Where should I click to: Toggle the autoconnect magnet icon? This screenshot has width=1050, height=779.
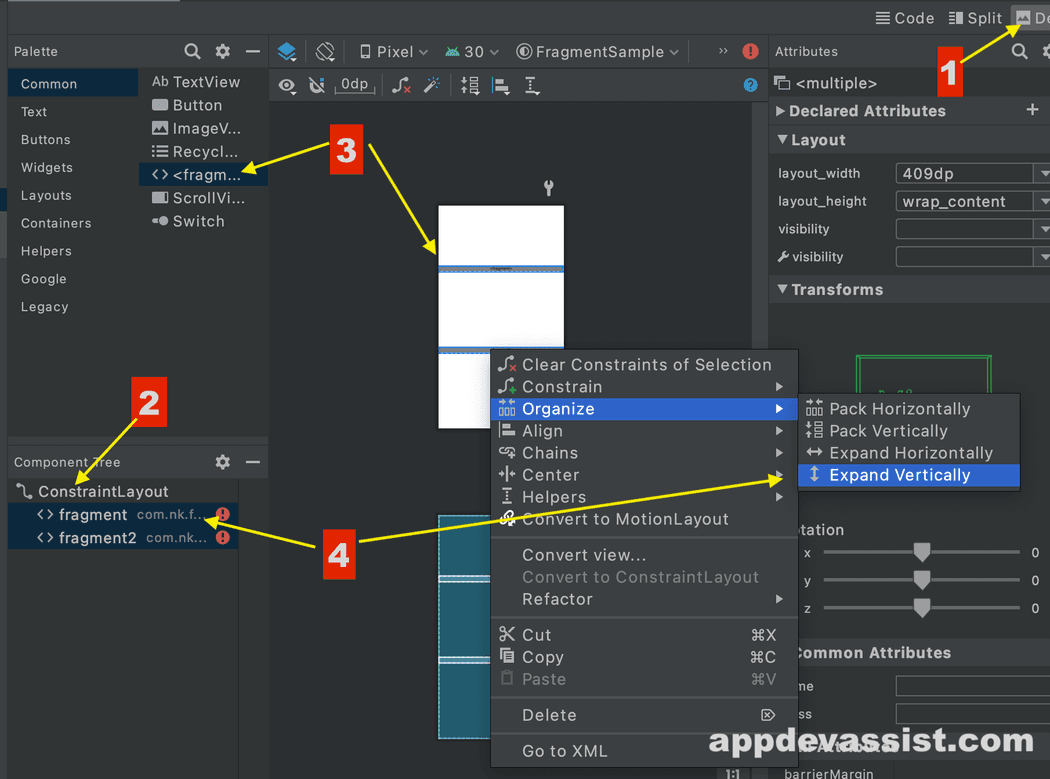[x=317, y=85]
